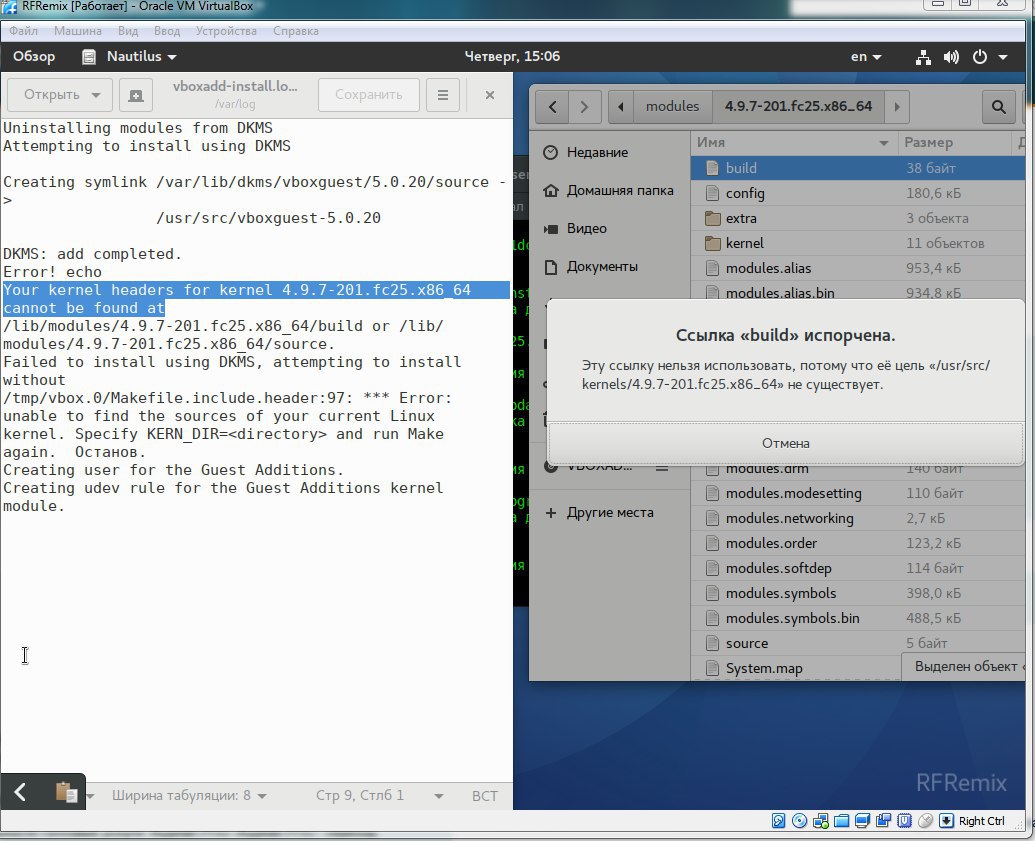Click the VirtualBox CPU virtualization chip icon
Screen dimensions: 1035x841
pos(904,821)
